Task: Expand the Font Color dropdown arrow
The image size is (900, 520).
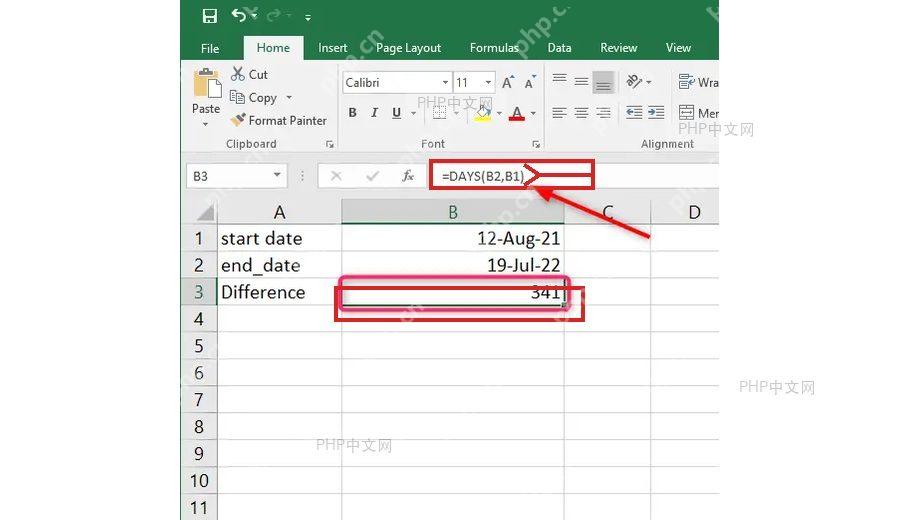Action: [533, 113]
